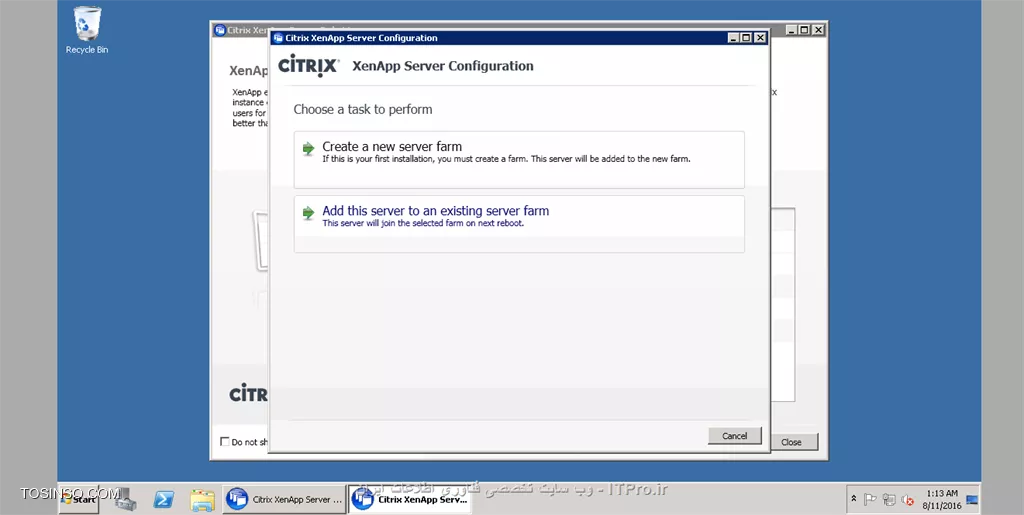Launch Server Manager from the taskbar

tap(124, 499)
